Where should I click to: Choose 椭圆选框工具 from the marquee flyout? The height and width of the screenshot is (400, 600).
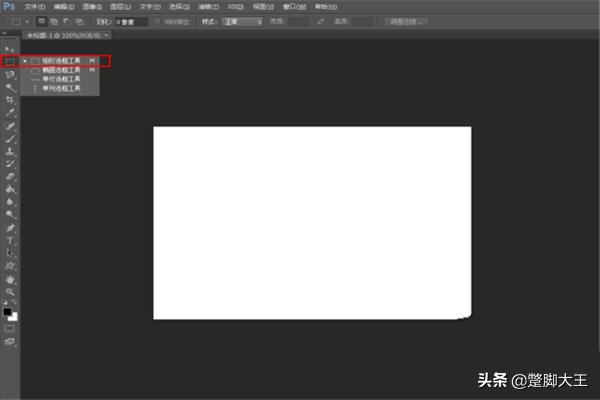click(62, 70)
